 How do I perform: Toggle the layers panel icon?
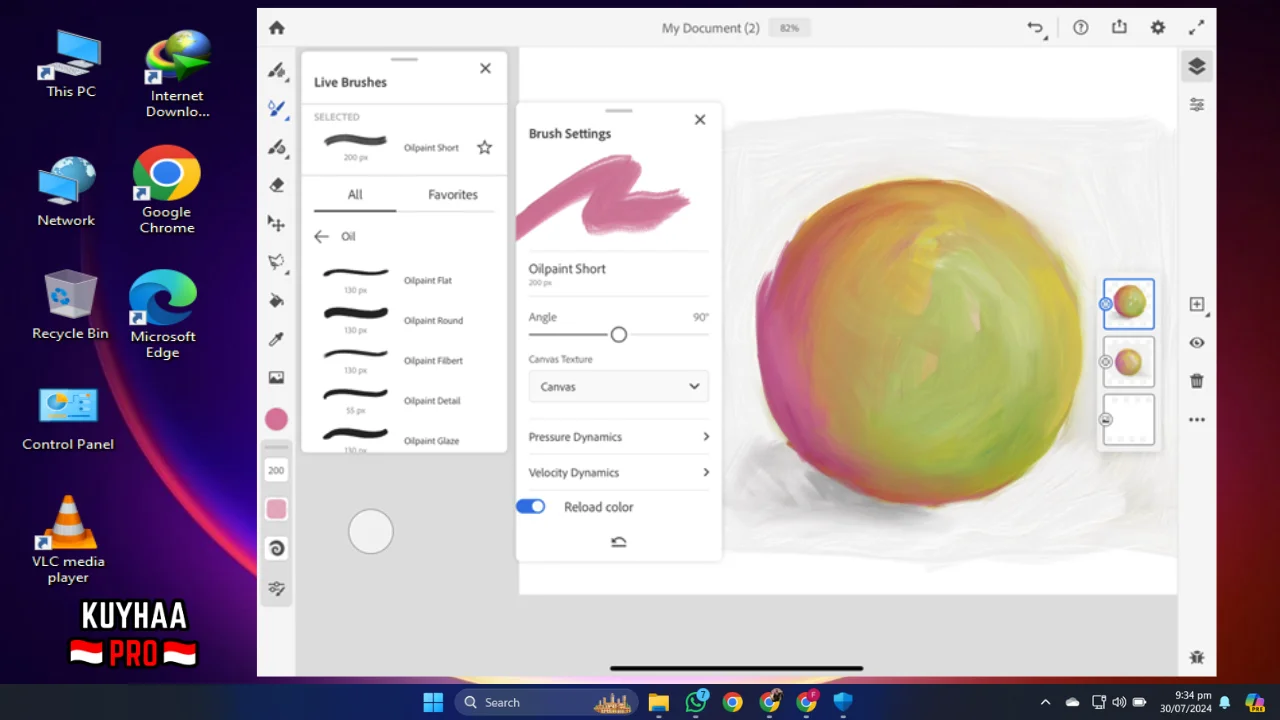click(1197, 66)
